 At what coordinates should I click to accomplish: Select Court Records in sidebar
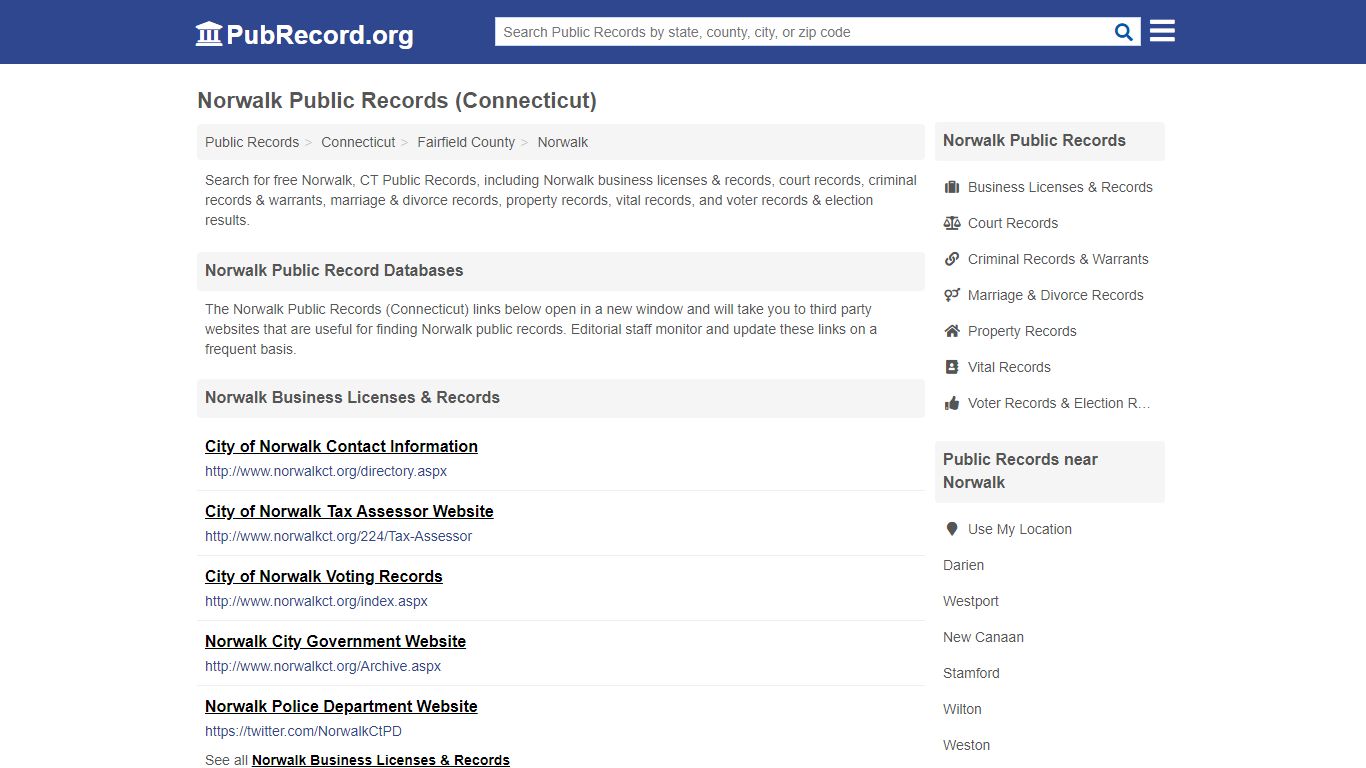tap(1013, 223)
